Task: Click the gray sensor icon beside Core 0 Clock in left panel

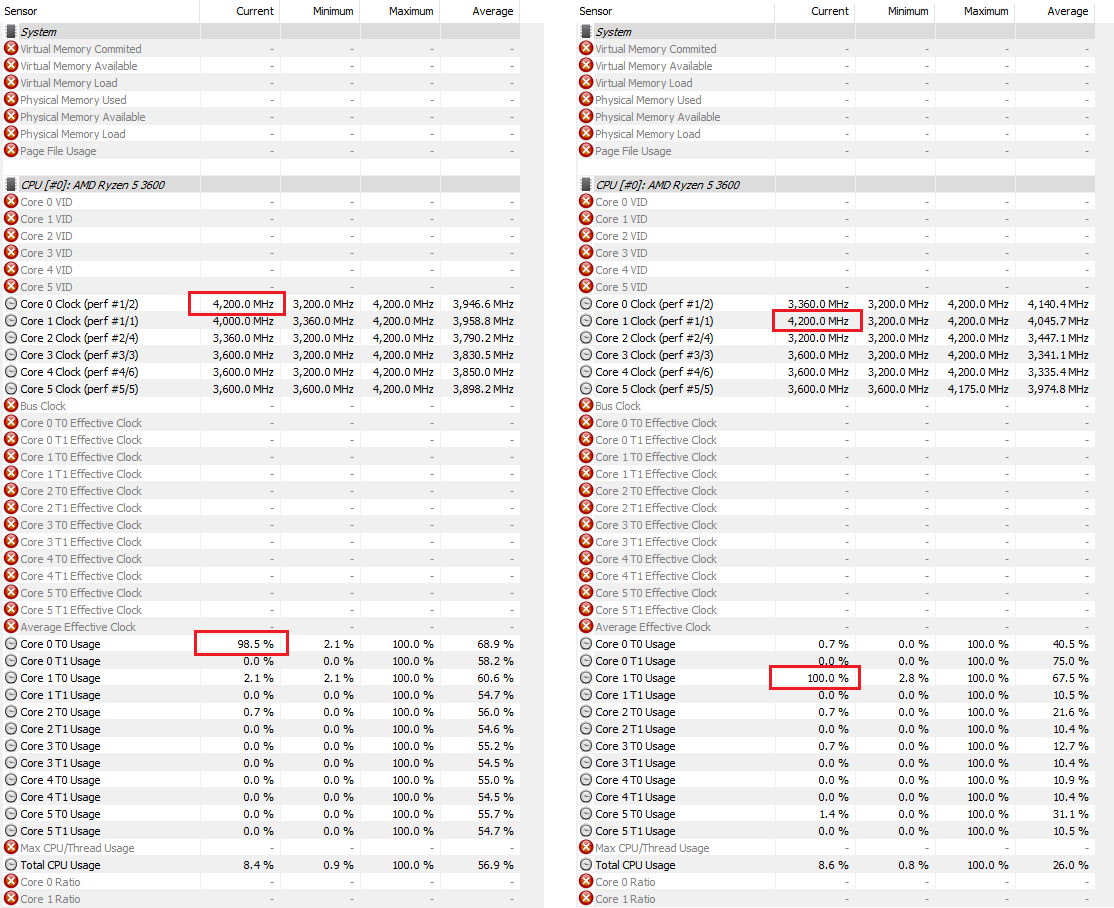Action: [x=11, y=304]
